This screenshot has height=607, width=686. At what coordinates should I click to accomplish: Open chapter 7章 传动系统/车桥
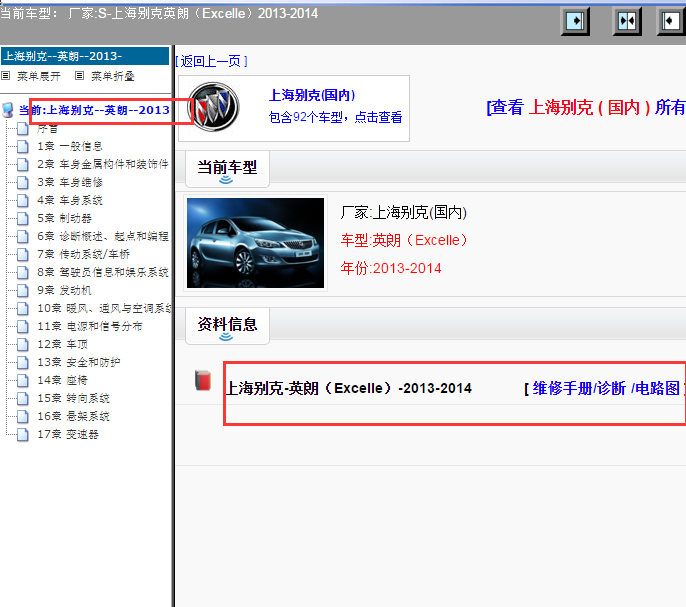pyautogui.click(x=84, y=254)
